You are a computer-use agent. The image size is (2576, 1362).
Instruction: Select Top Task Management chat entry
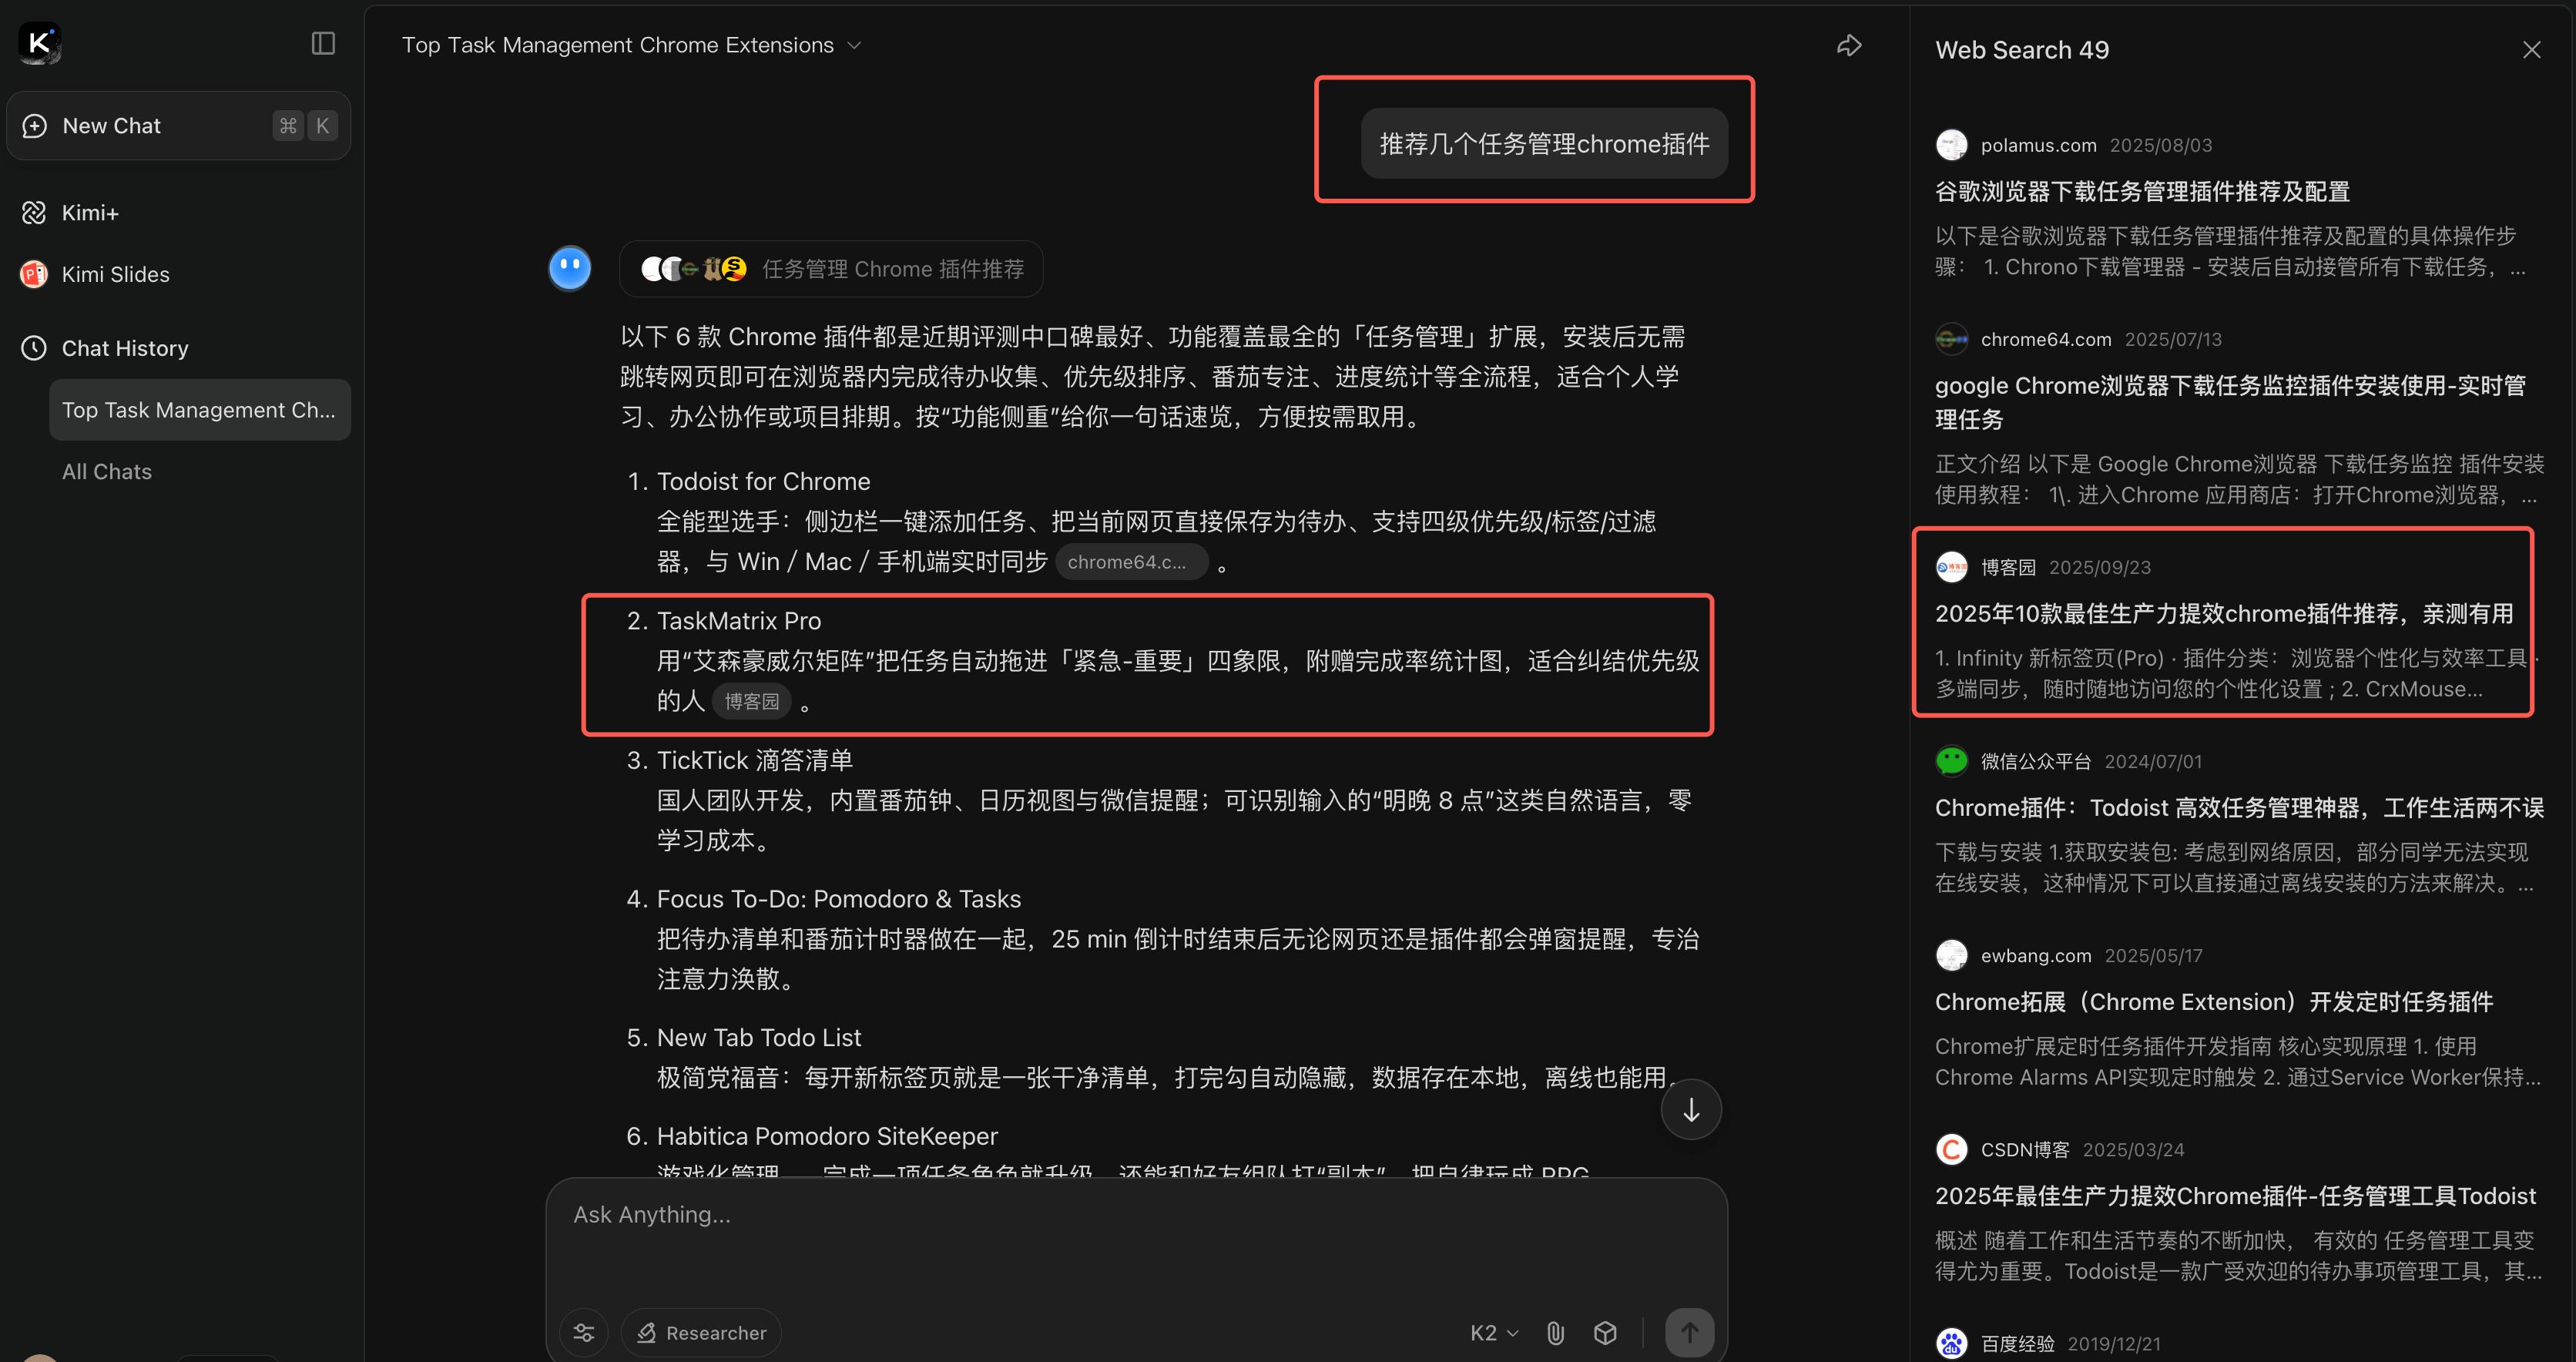pyautogui.click(x=200, y=410)
